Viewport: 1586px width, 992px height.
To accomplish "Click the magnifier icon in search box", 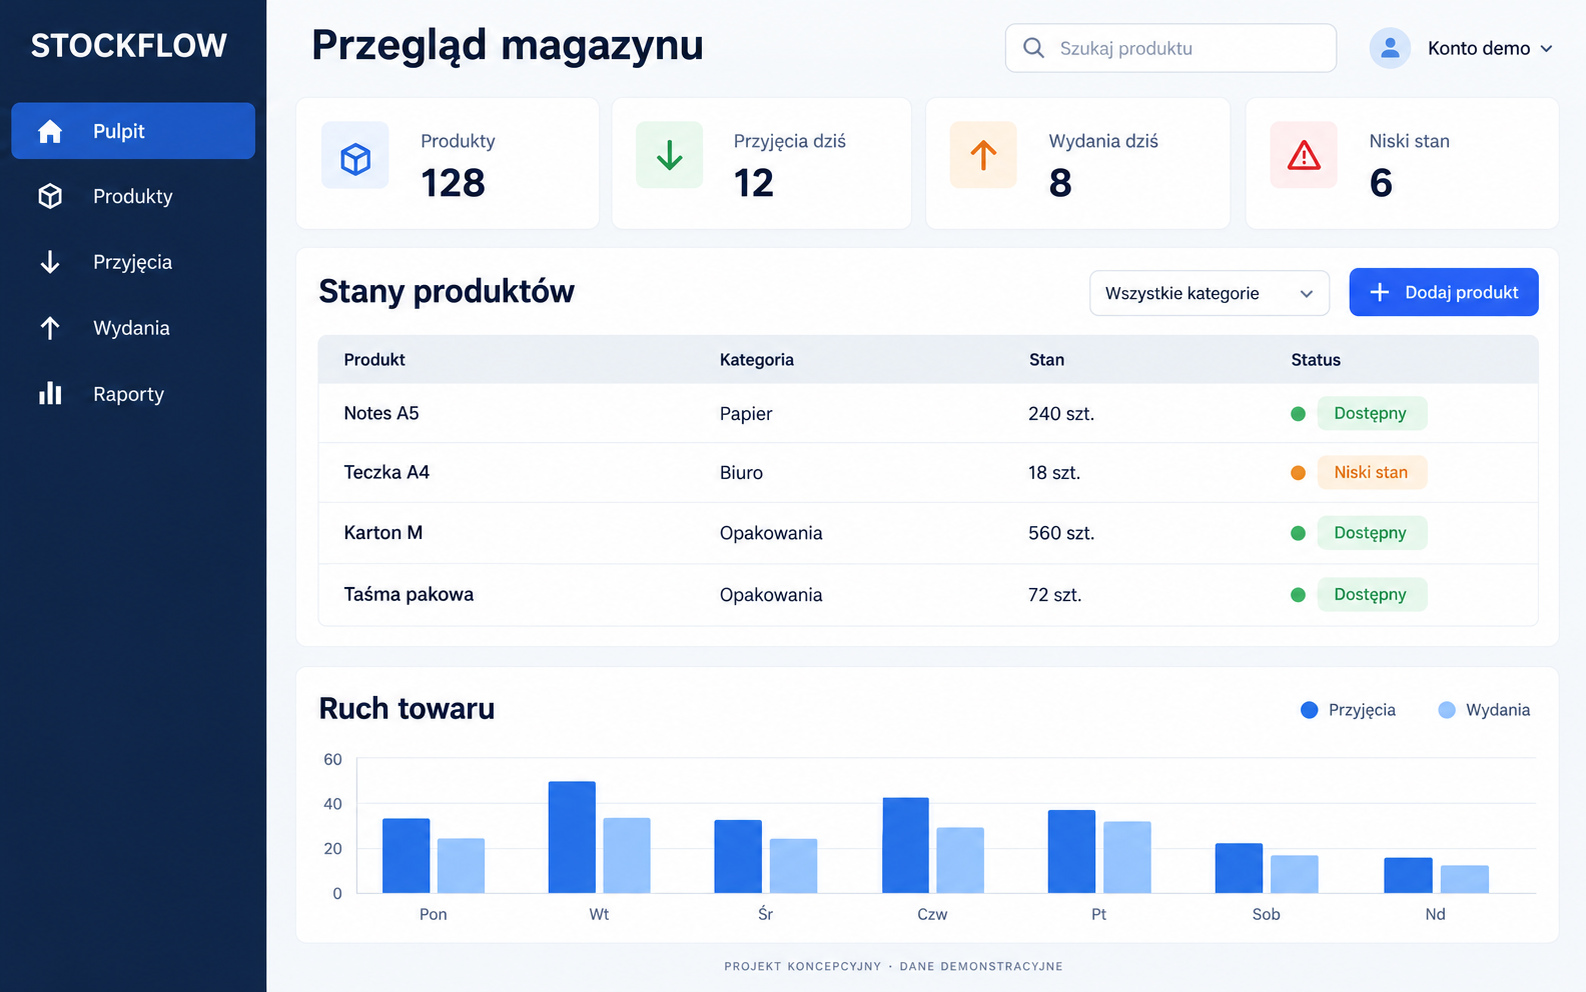I will [x=1034, y=48].
